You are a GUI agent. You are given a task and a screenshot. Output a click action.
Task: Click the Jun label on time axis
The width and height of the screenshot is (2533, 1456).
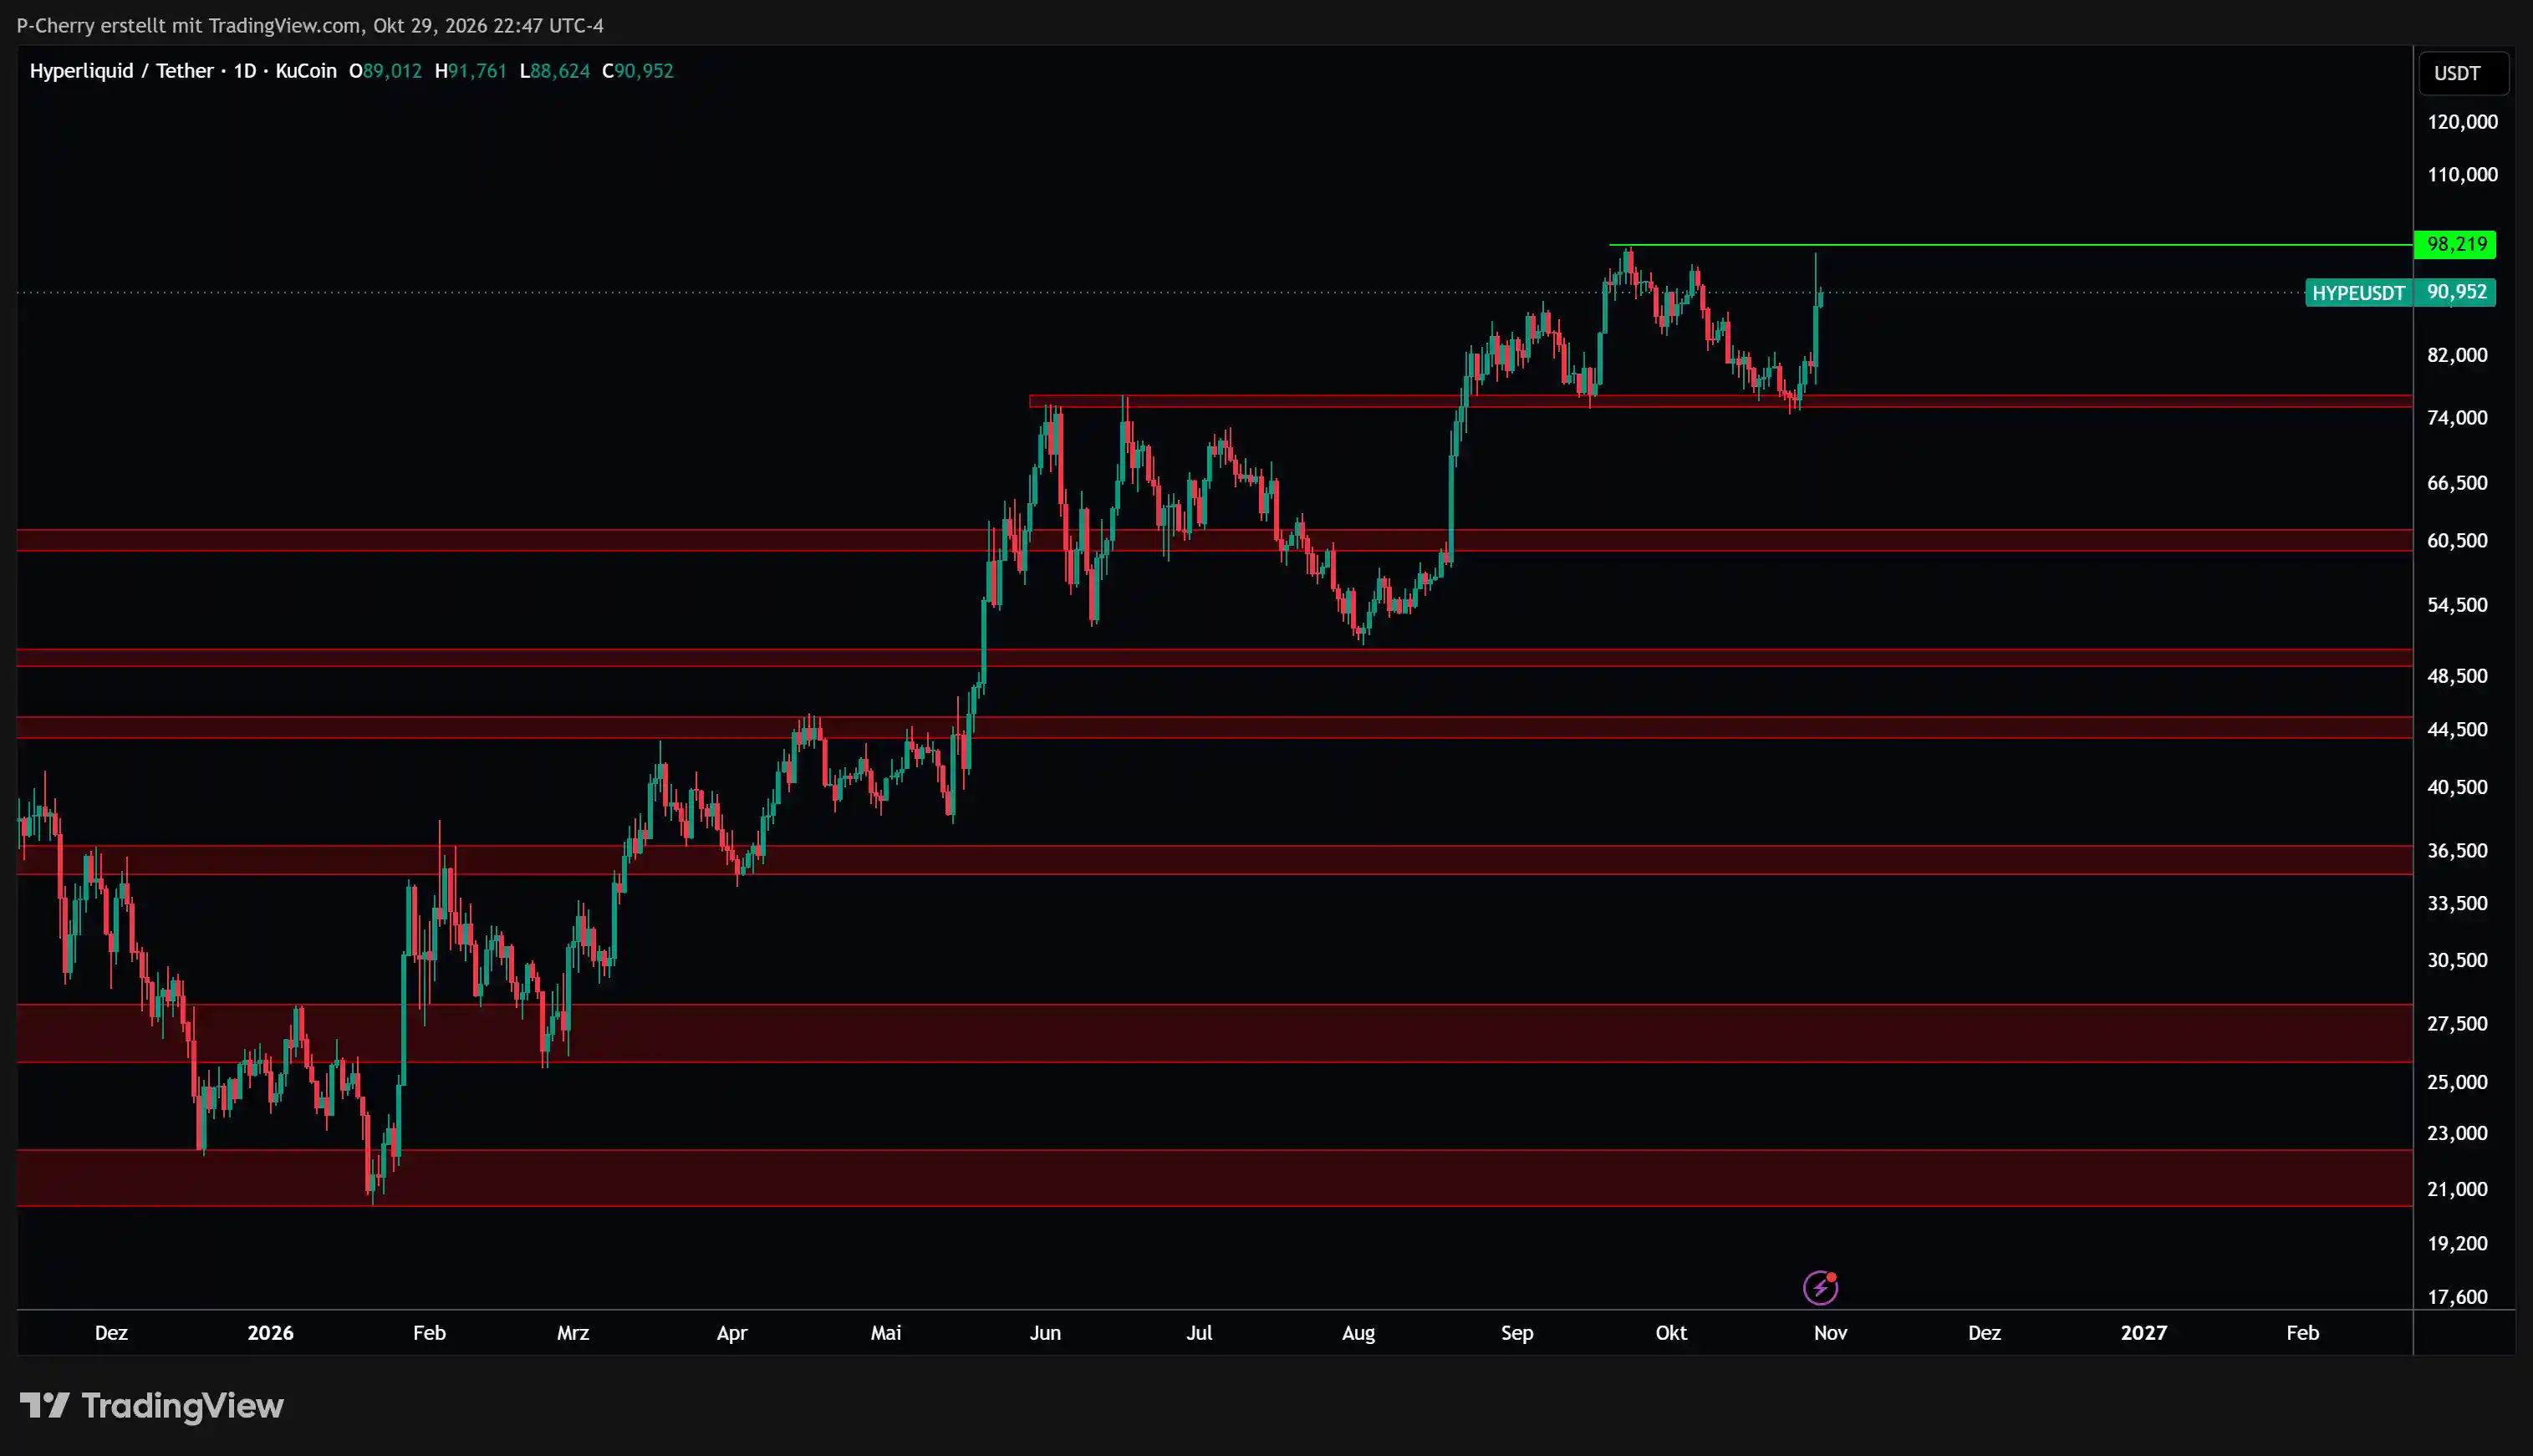pos(1045,1333)
